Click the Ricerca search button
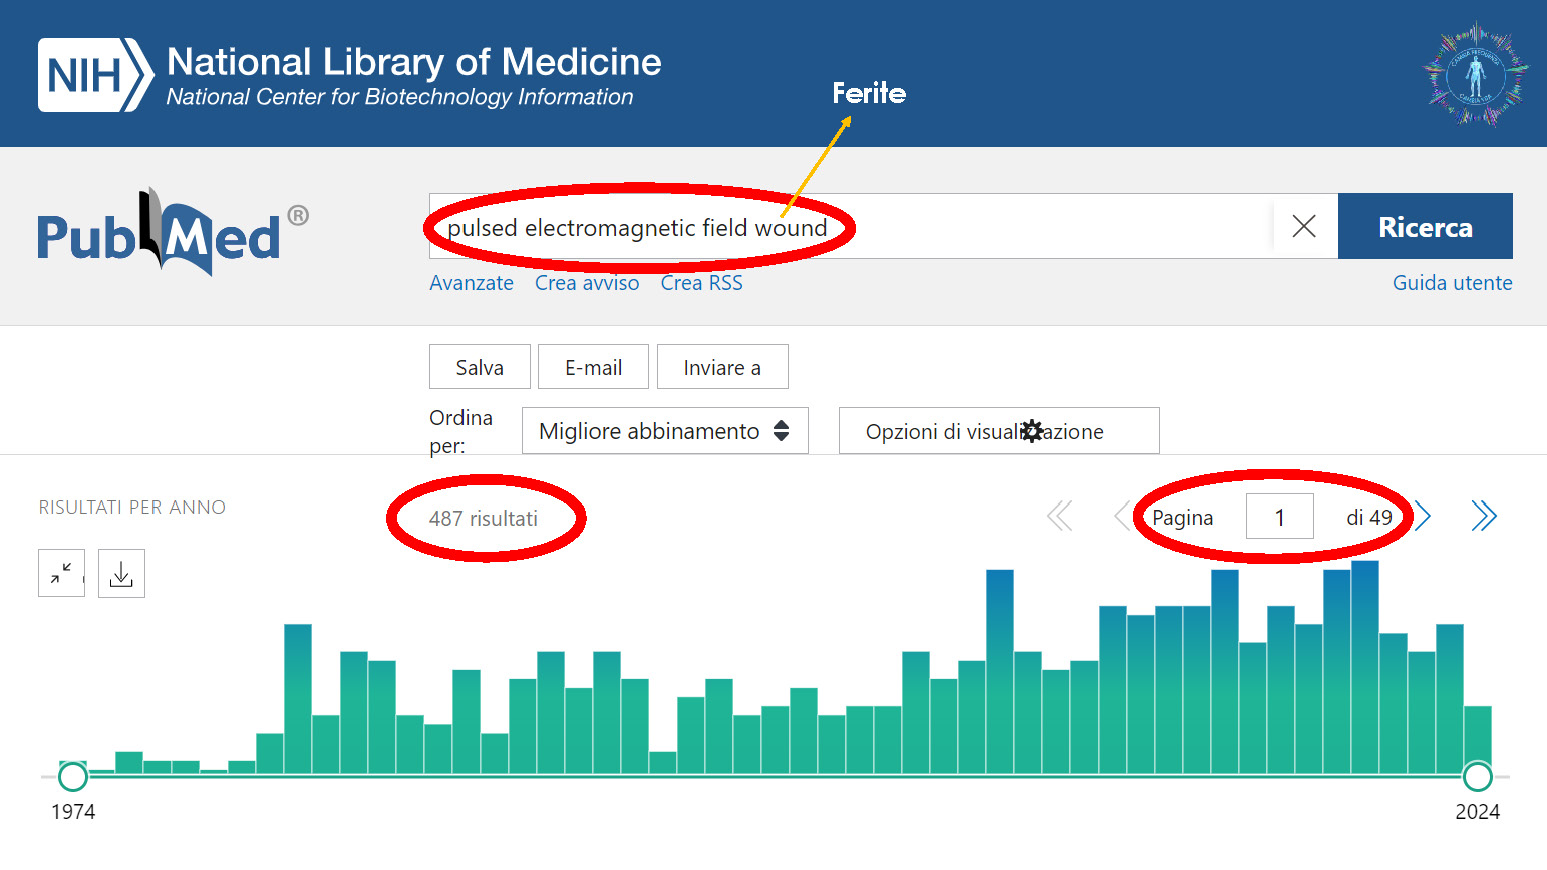This screenshot has width=1547, height=870. 1425,226
